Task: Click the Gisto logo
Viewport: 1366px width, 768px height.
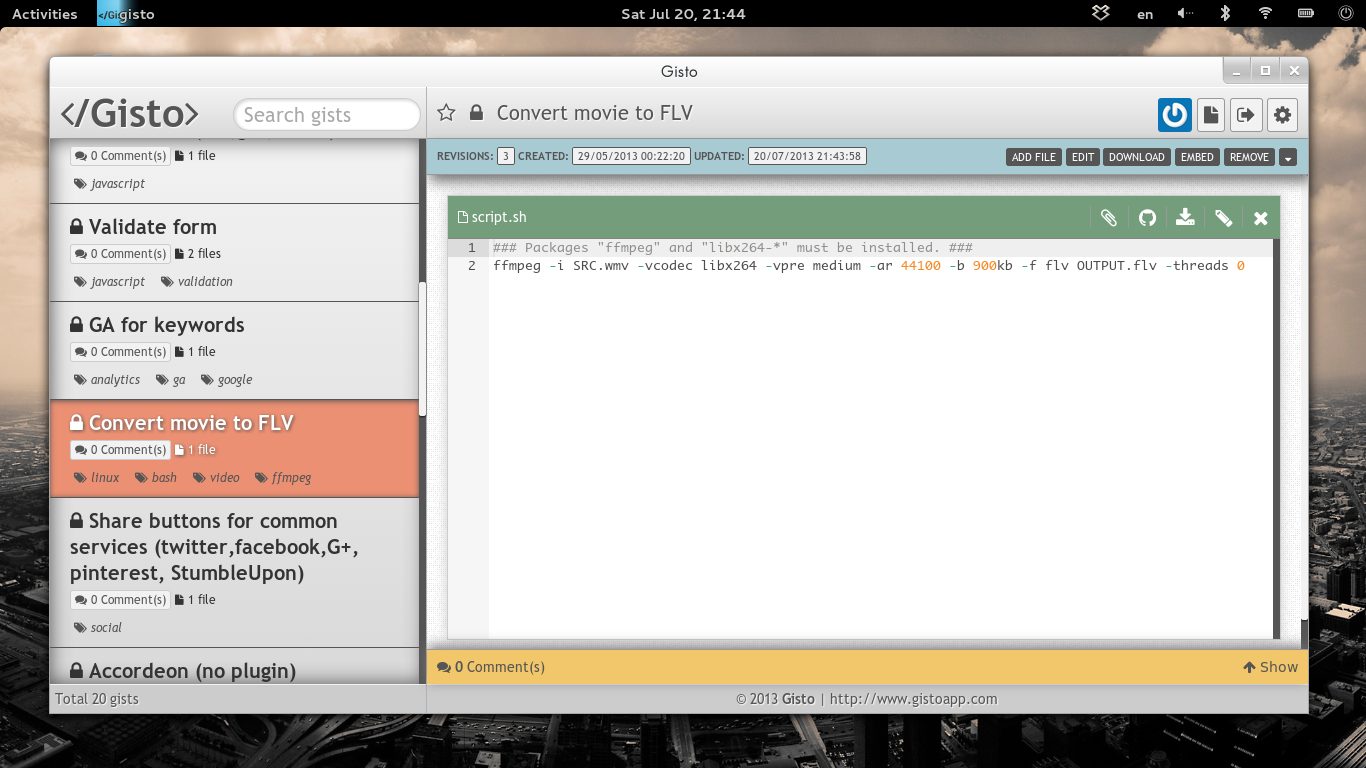Action: tap(130, 113)
